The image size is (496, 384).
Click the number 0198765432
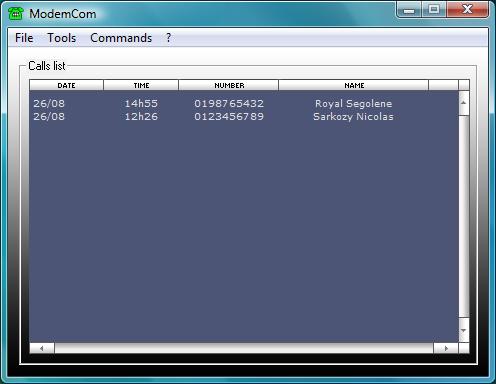(229, 103)
